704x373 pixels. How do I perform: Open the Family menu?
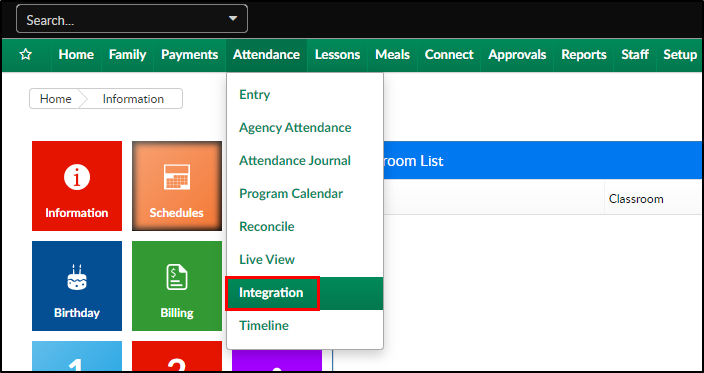pos(128,55)
